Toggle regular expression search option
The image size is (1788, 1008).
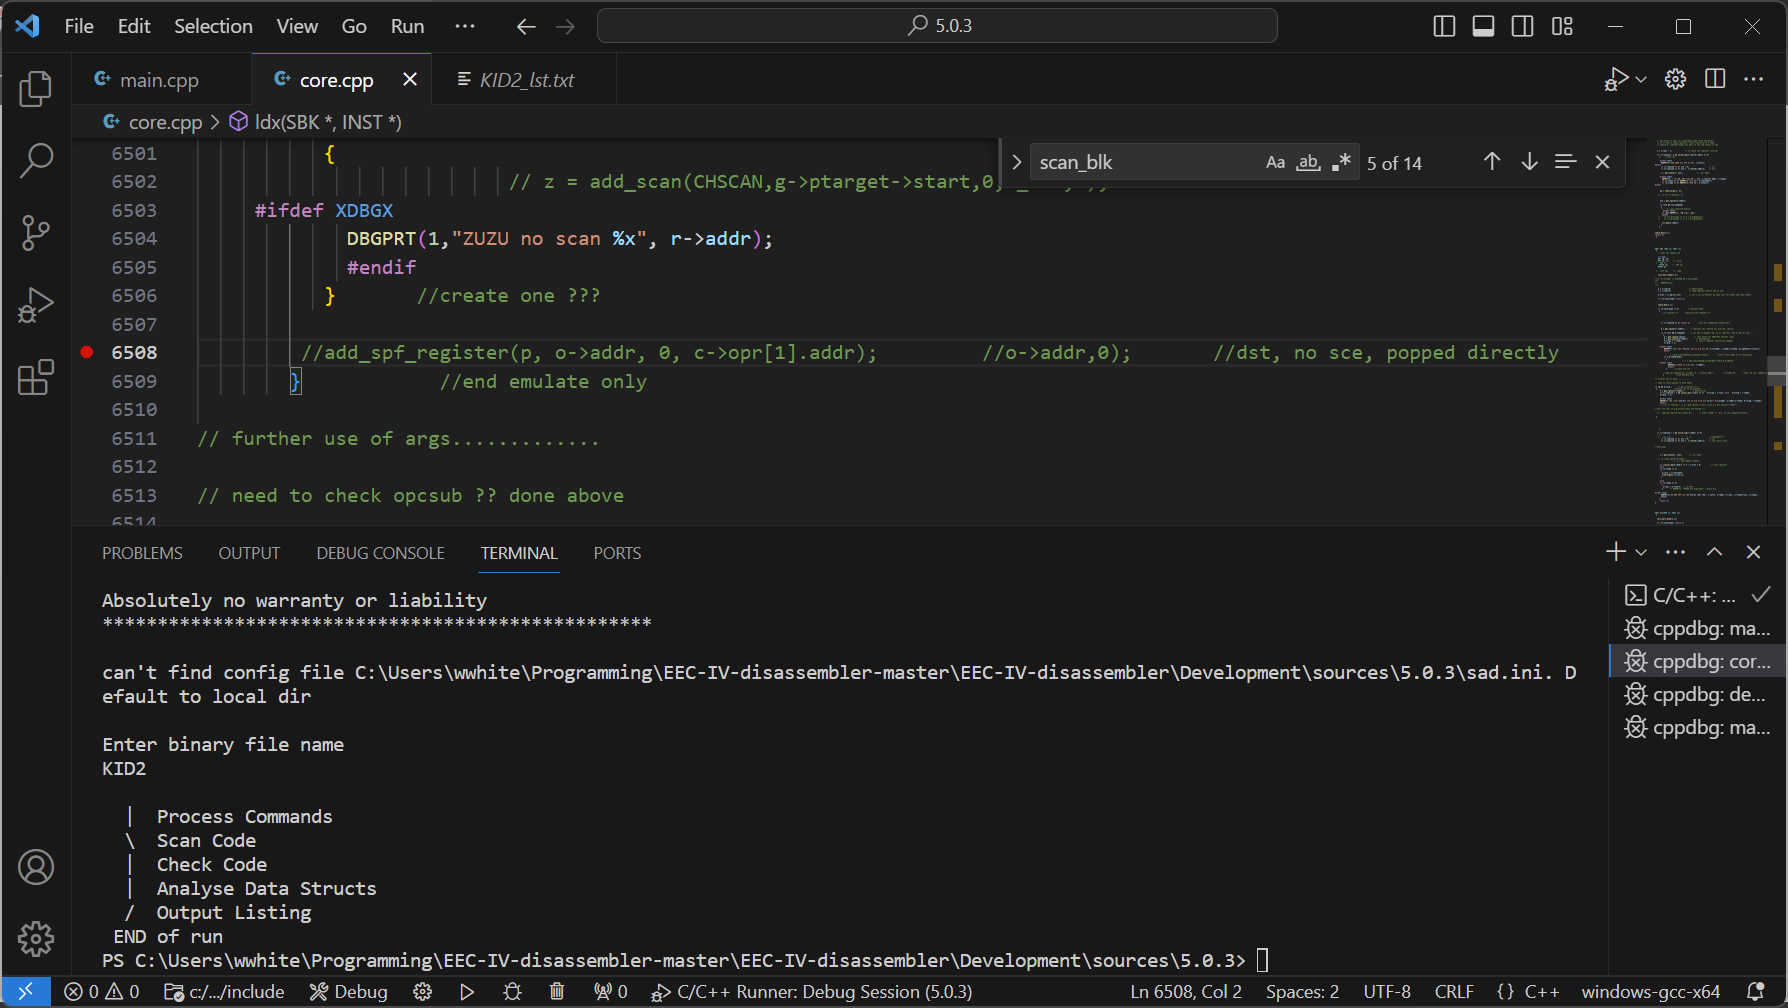coord(1341,162)
